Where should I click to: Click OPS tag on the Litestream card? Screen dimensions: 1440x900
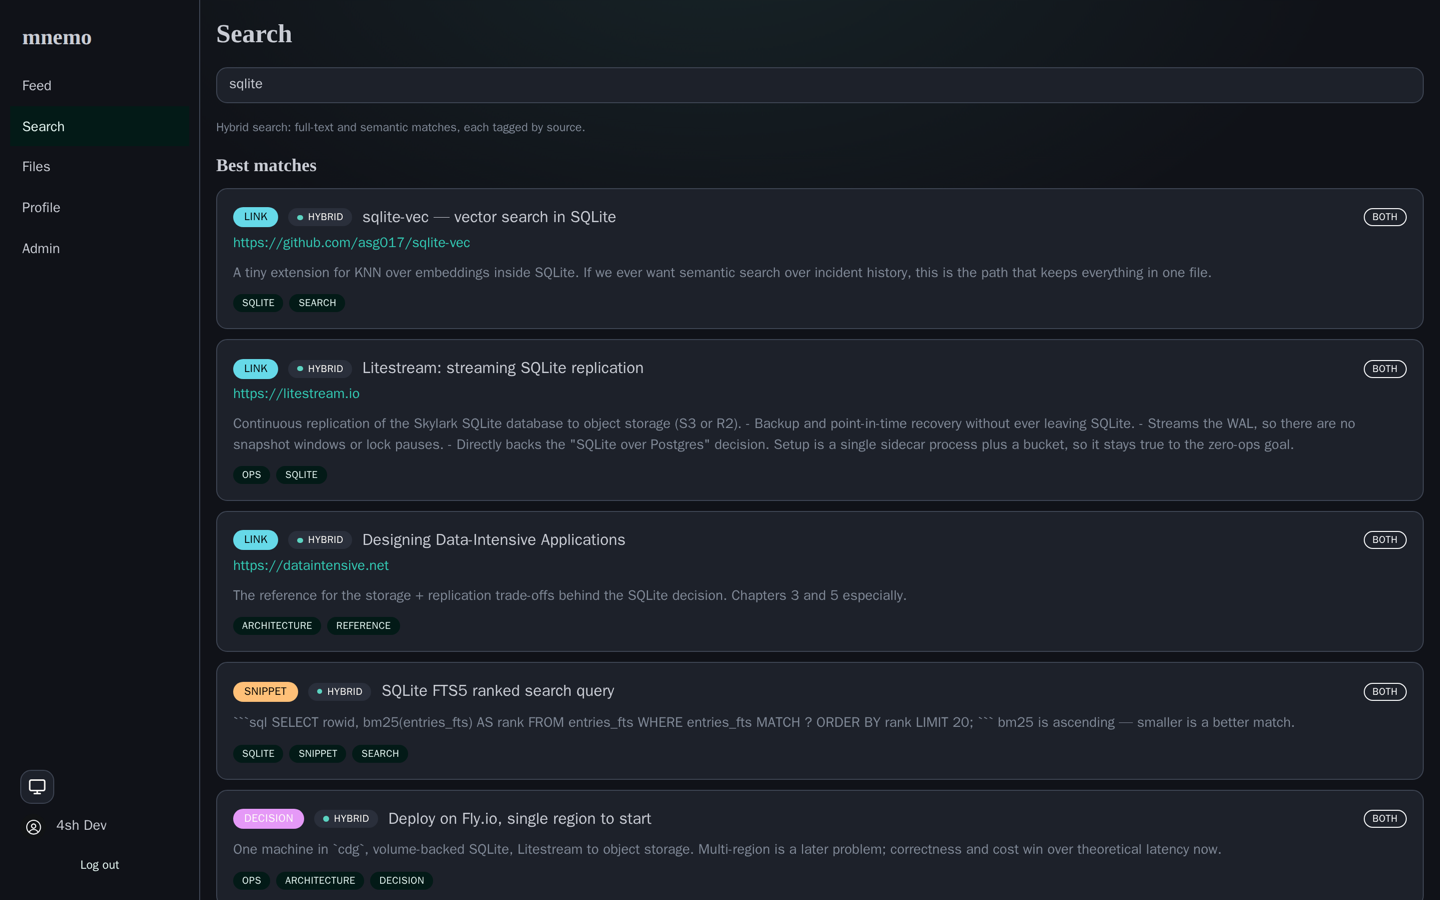pyautogui.click(x=251, y=475)
